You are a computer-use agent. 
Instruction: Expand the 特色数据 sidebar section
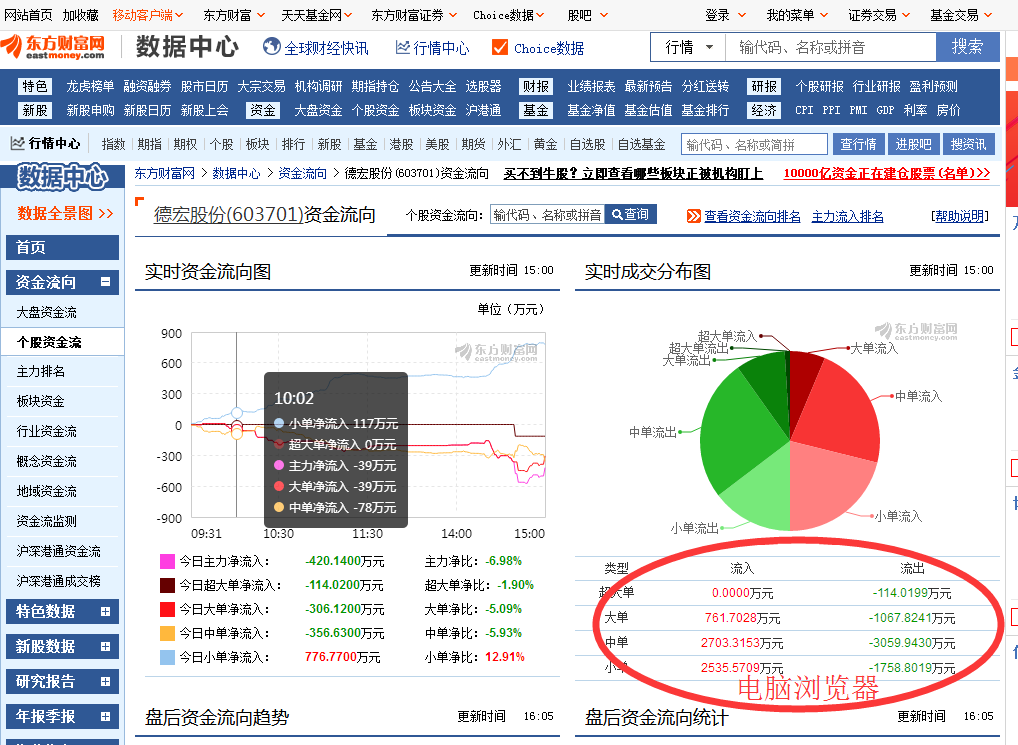pos(105,611)
